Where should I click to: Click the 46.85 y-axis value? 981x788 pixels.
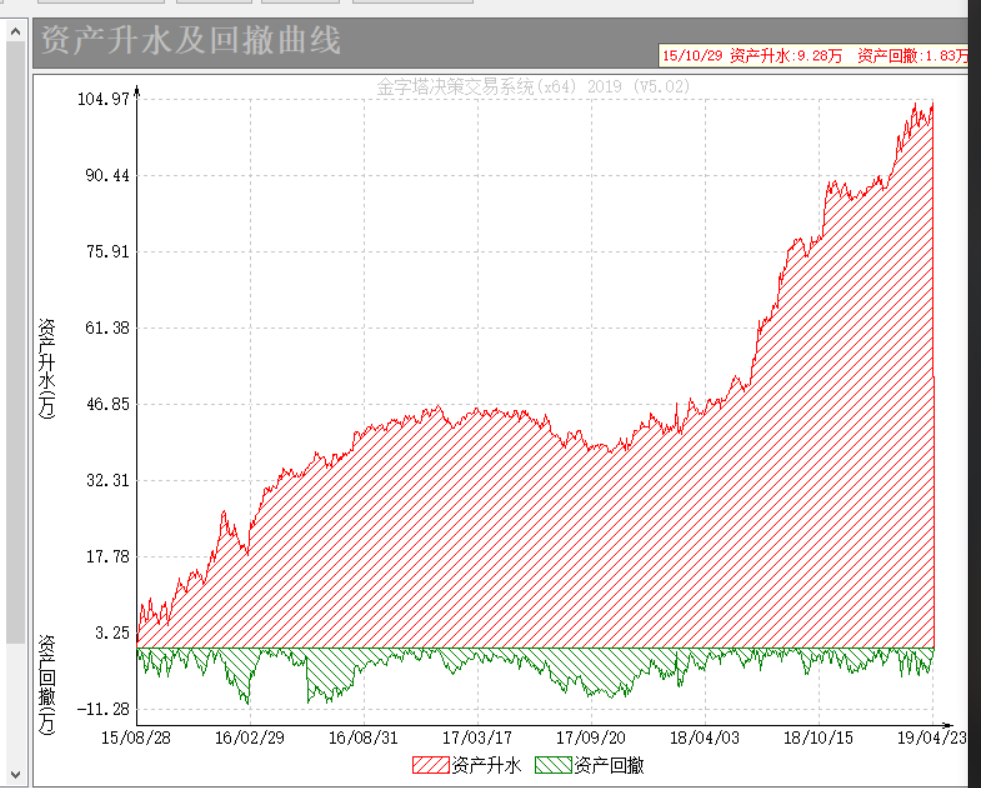(108, 404)
